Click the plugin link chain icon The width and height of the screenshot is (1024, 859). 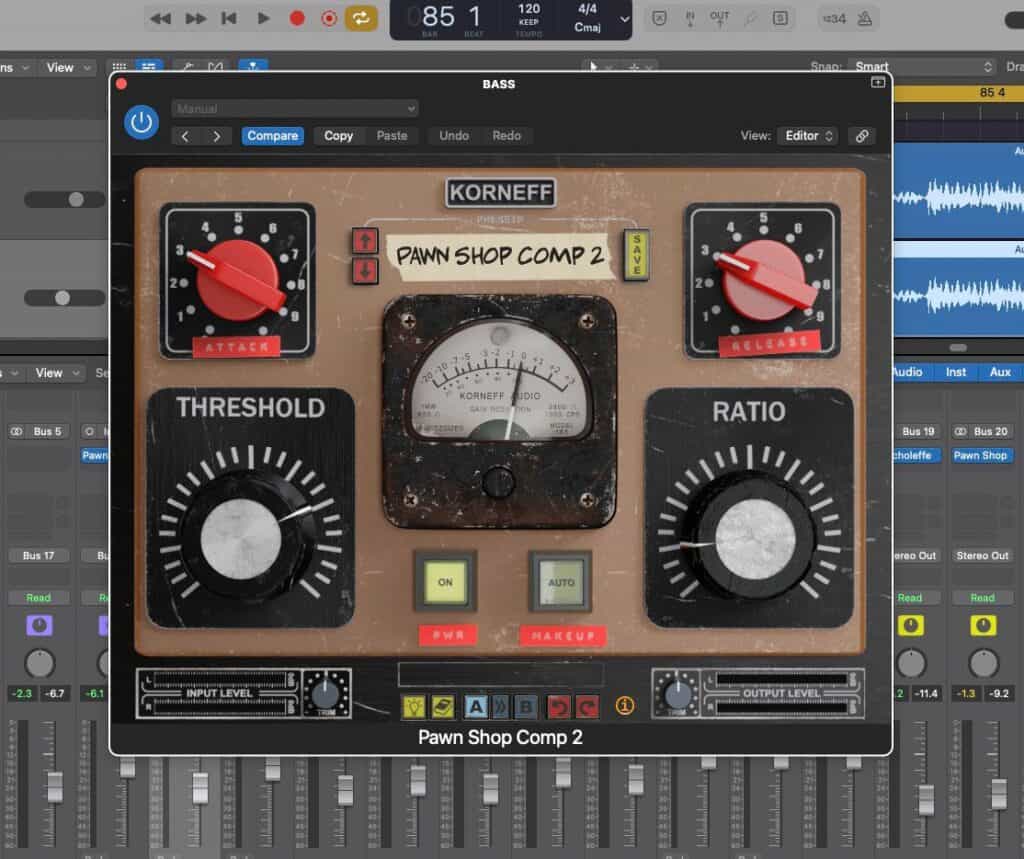coord(862,136)
